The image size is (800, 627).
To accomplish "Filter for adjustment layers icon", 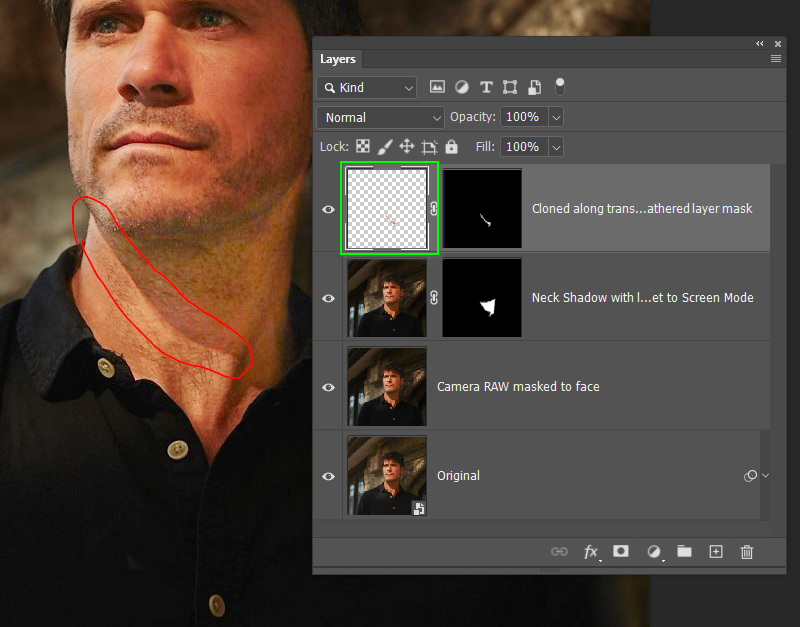I will (x=462, y=87).
